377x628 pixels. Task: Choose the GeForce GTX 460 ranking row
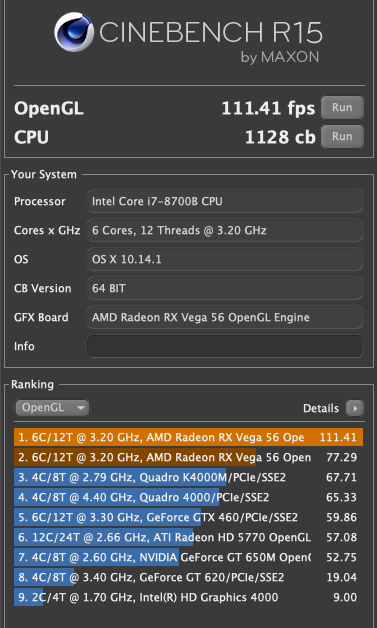tap(188, 517)
